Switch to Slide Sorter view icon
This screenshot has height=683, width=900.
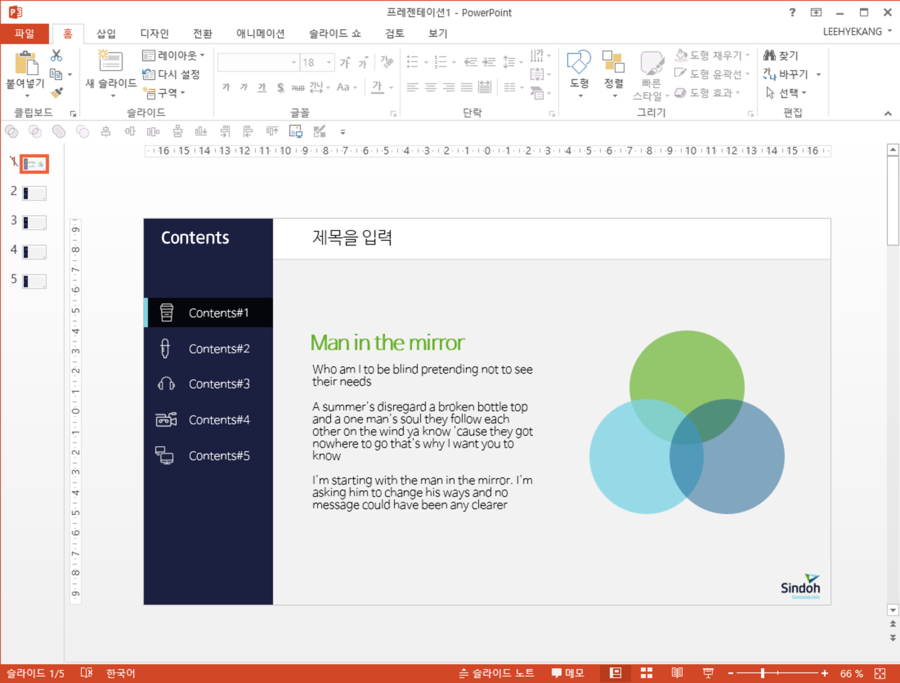click(x=646, y=673)
